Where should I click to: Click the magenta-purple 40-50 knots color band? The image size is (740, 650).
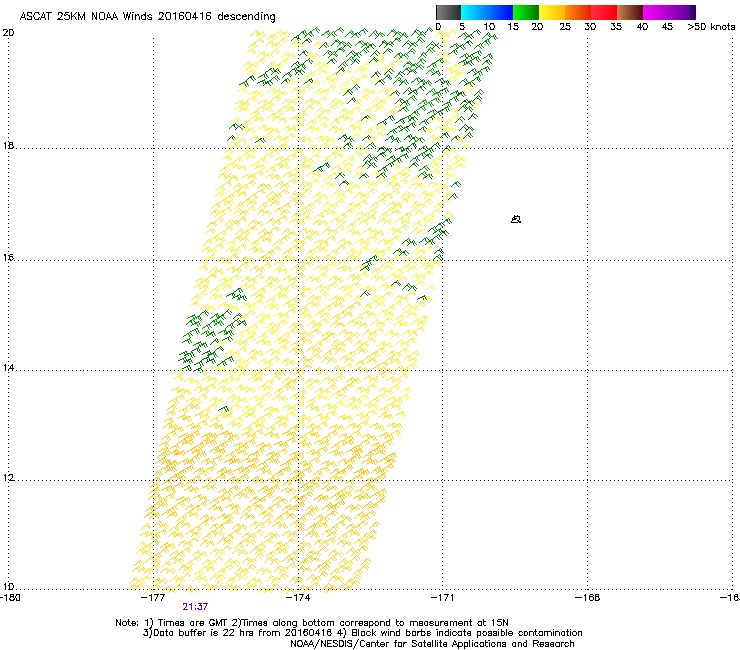(x=669, y=12)
